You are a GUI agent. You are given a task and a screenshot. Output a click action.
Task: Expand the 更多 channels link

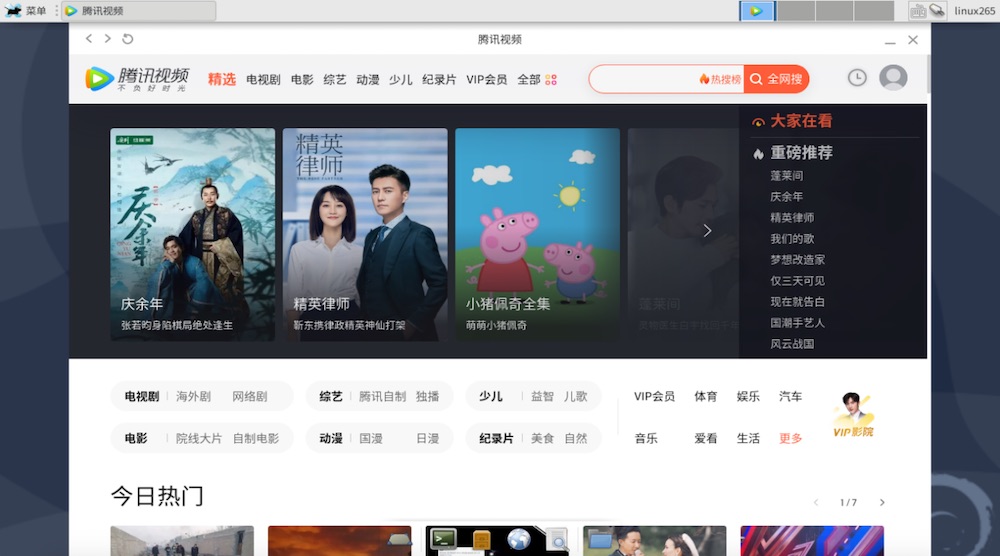(x=790, y=439)
